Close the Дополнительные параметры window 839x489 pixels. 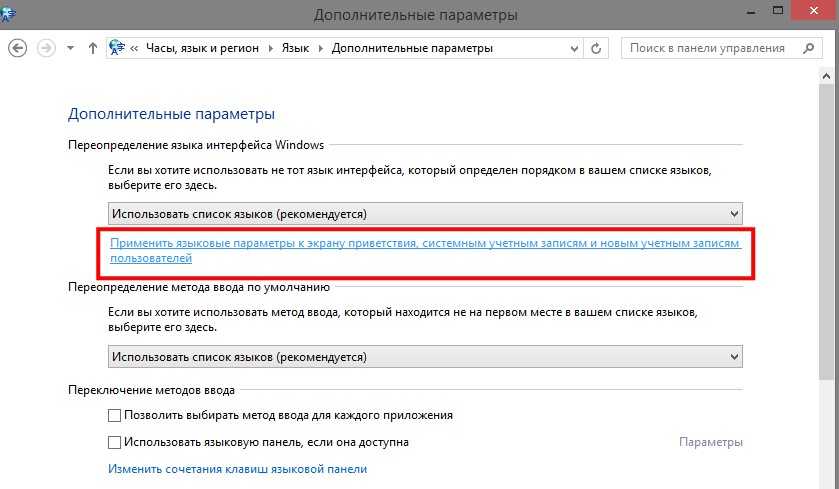(x=812, y=11)
